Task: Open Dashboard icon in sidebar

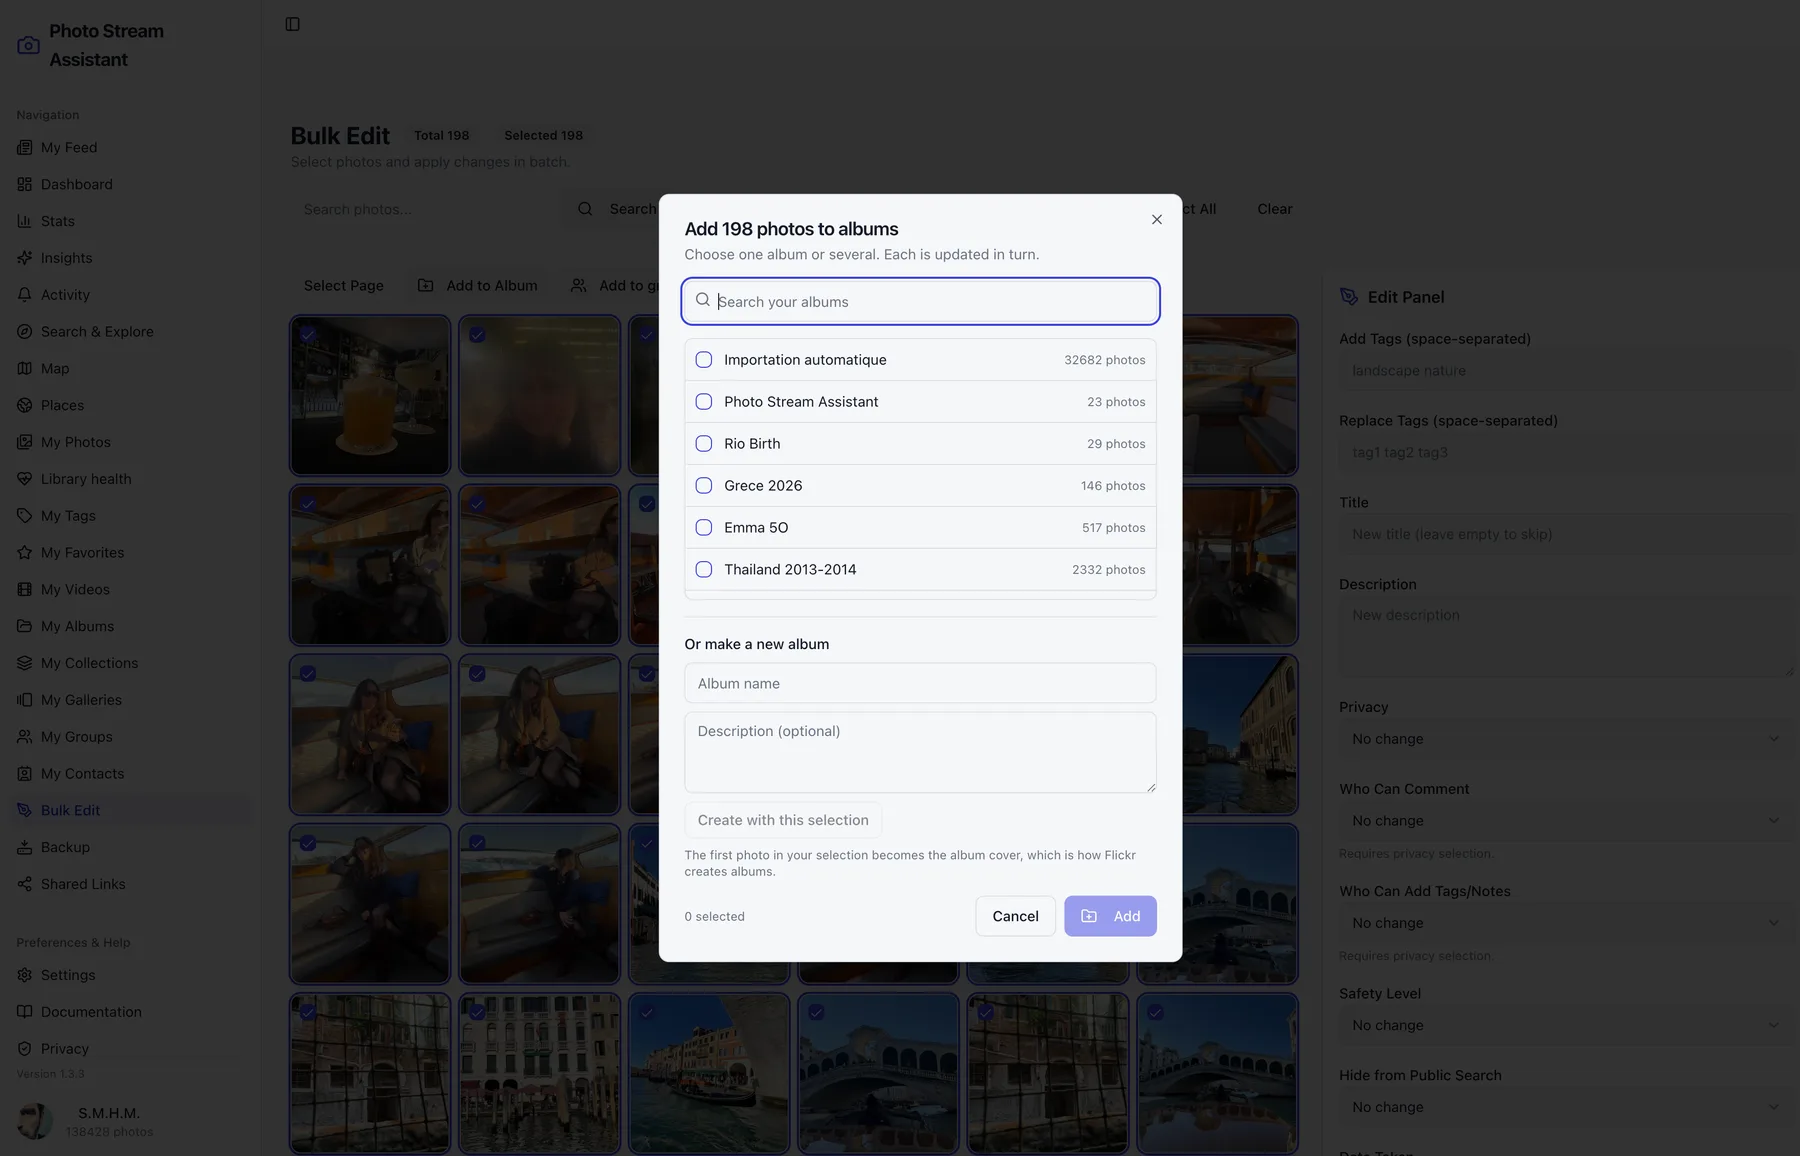Action: 25,184
